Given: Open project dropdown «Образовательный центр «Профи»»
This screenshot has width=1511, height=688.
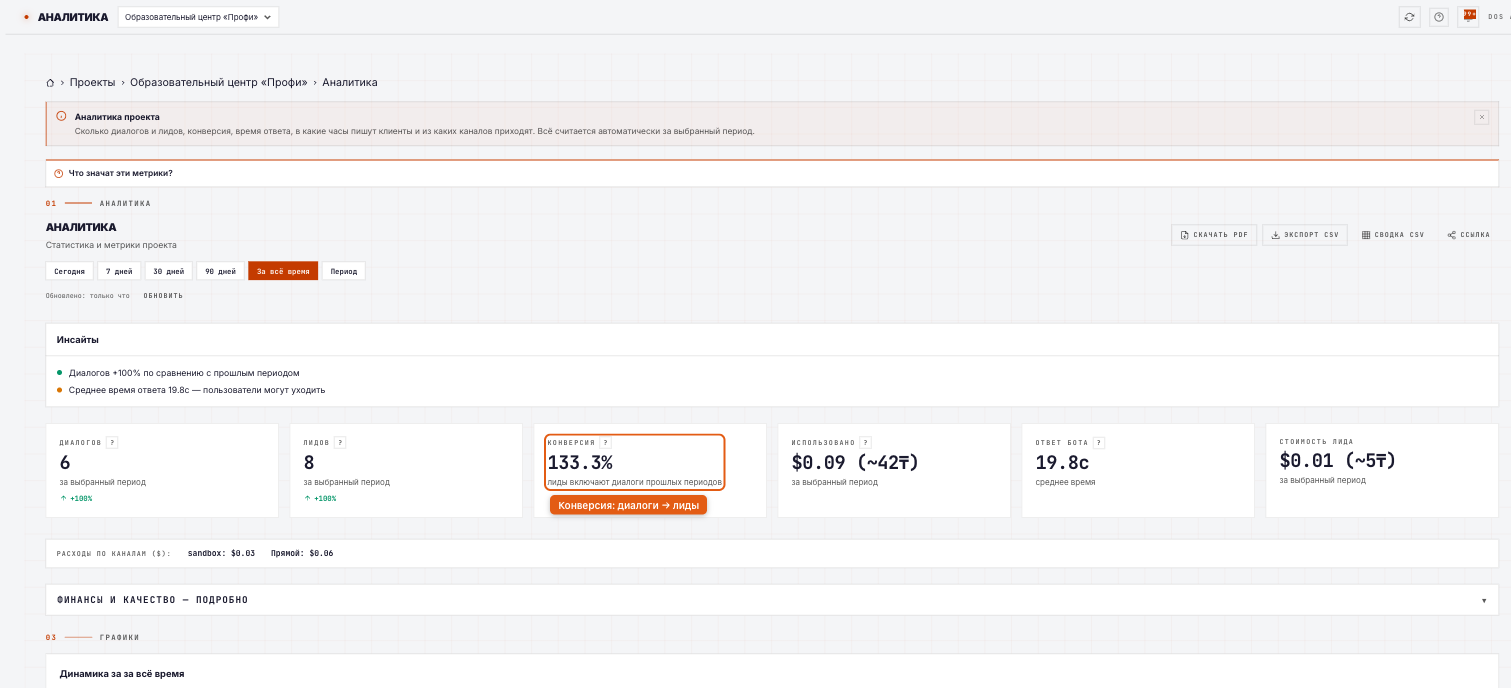Looking at the screenshot, I should (198, 17).
